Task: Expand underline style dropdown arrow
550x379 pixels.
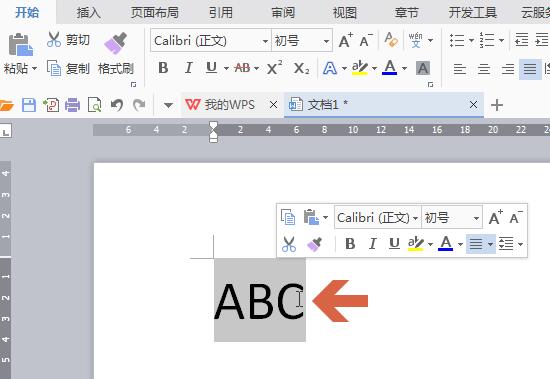Action: pos(226,68)
